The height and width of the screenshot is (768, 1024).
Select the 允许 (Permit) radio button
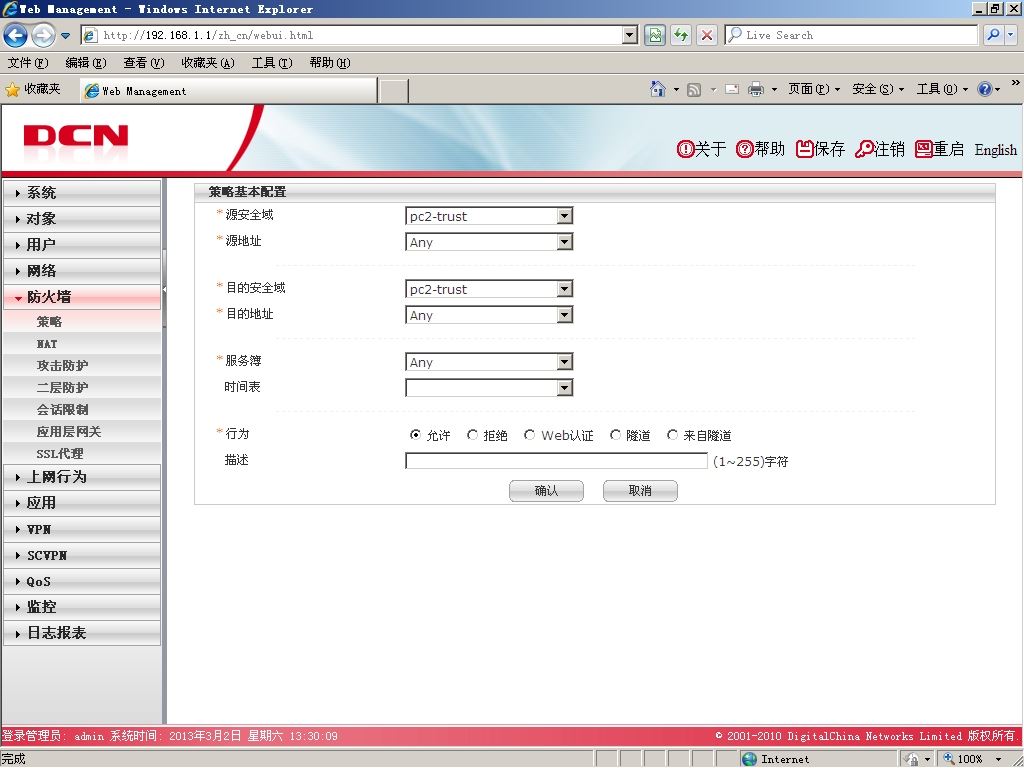[x=415, y=434]
